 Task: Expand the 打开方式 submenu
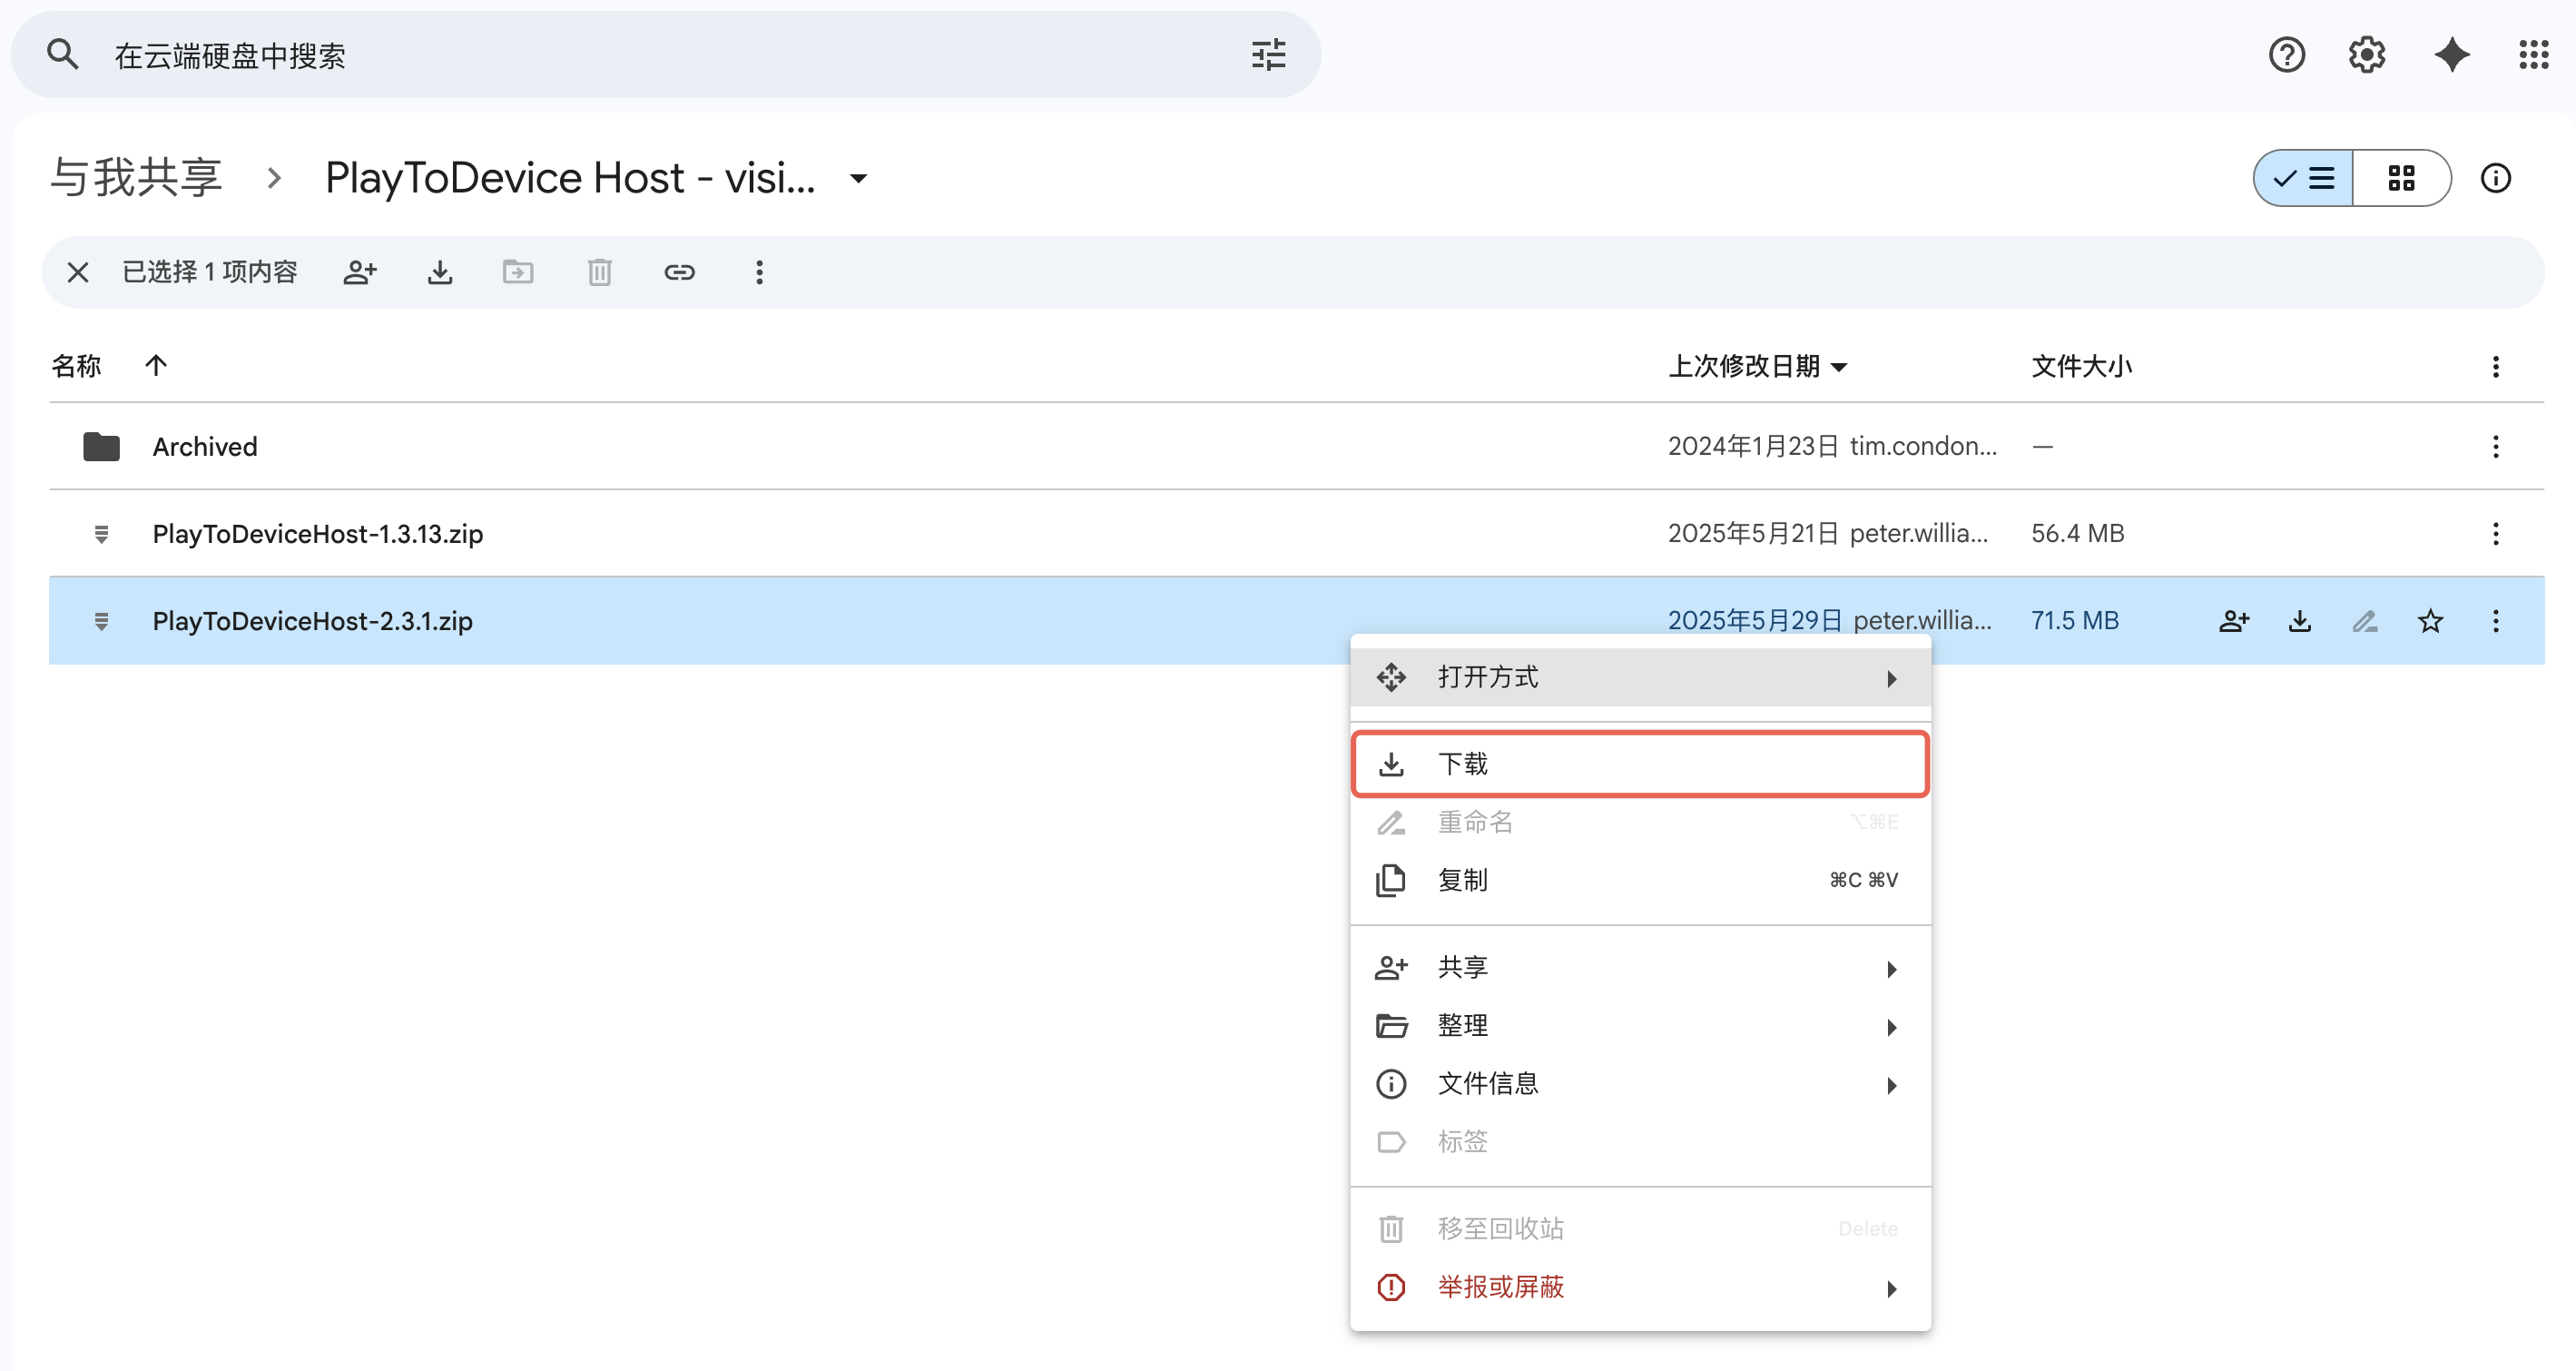point(1640,677)
